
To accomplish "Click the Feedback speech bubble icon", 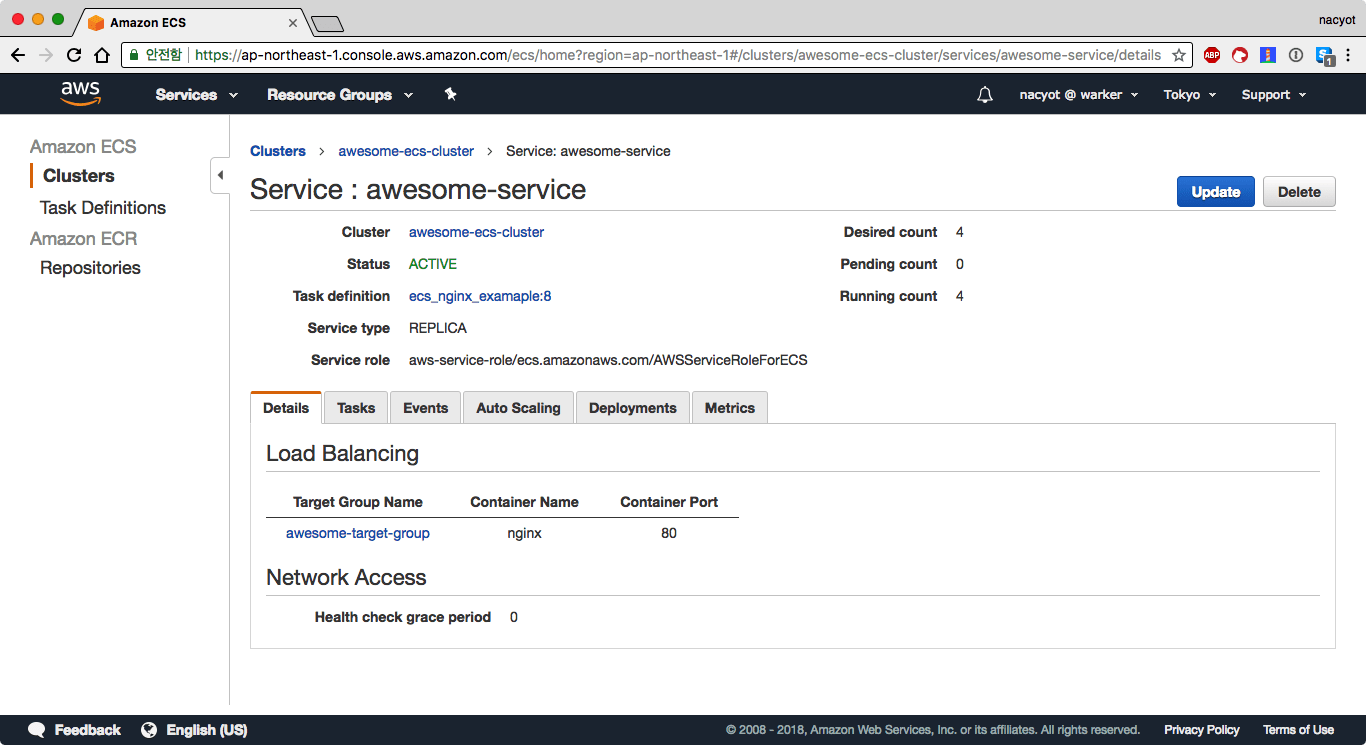I will tap(37, 730).
